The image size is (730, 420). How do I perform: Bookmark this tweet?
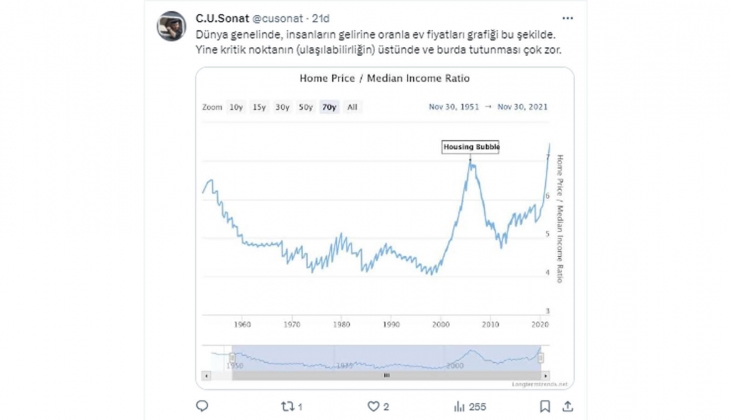[544, 406]
